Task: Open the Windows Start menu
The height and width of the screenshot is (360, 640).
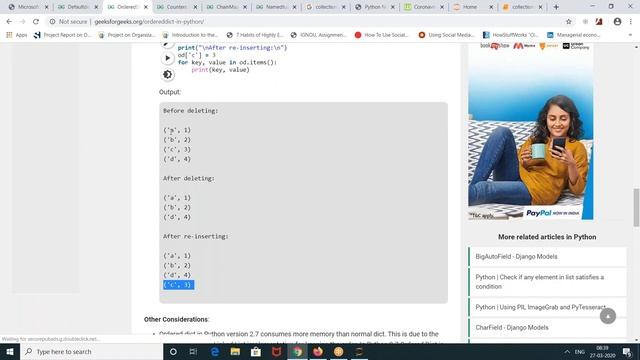Action: click(10, 351)
